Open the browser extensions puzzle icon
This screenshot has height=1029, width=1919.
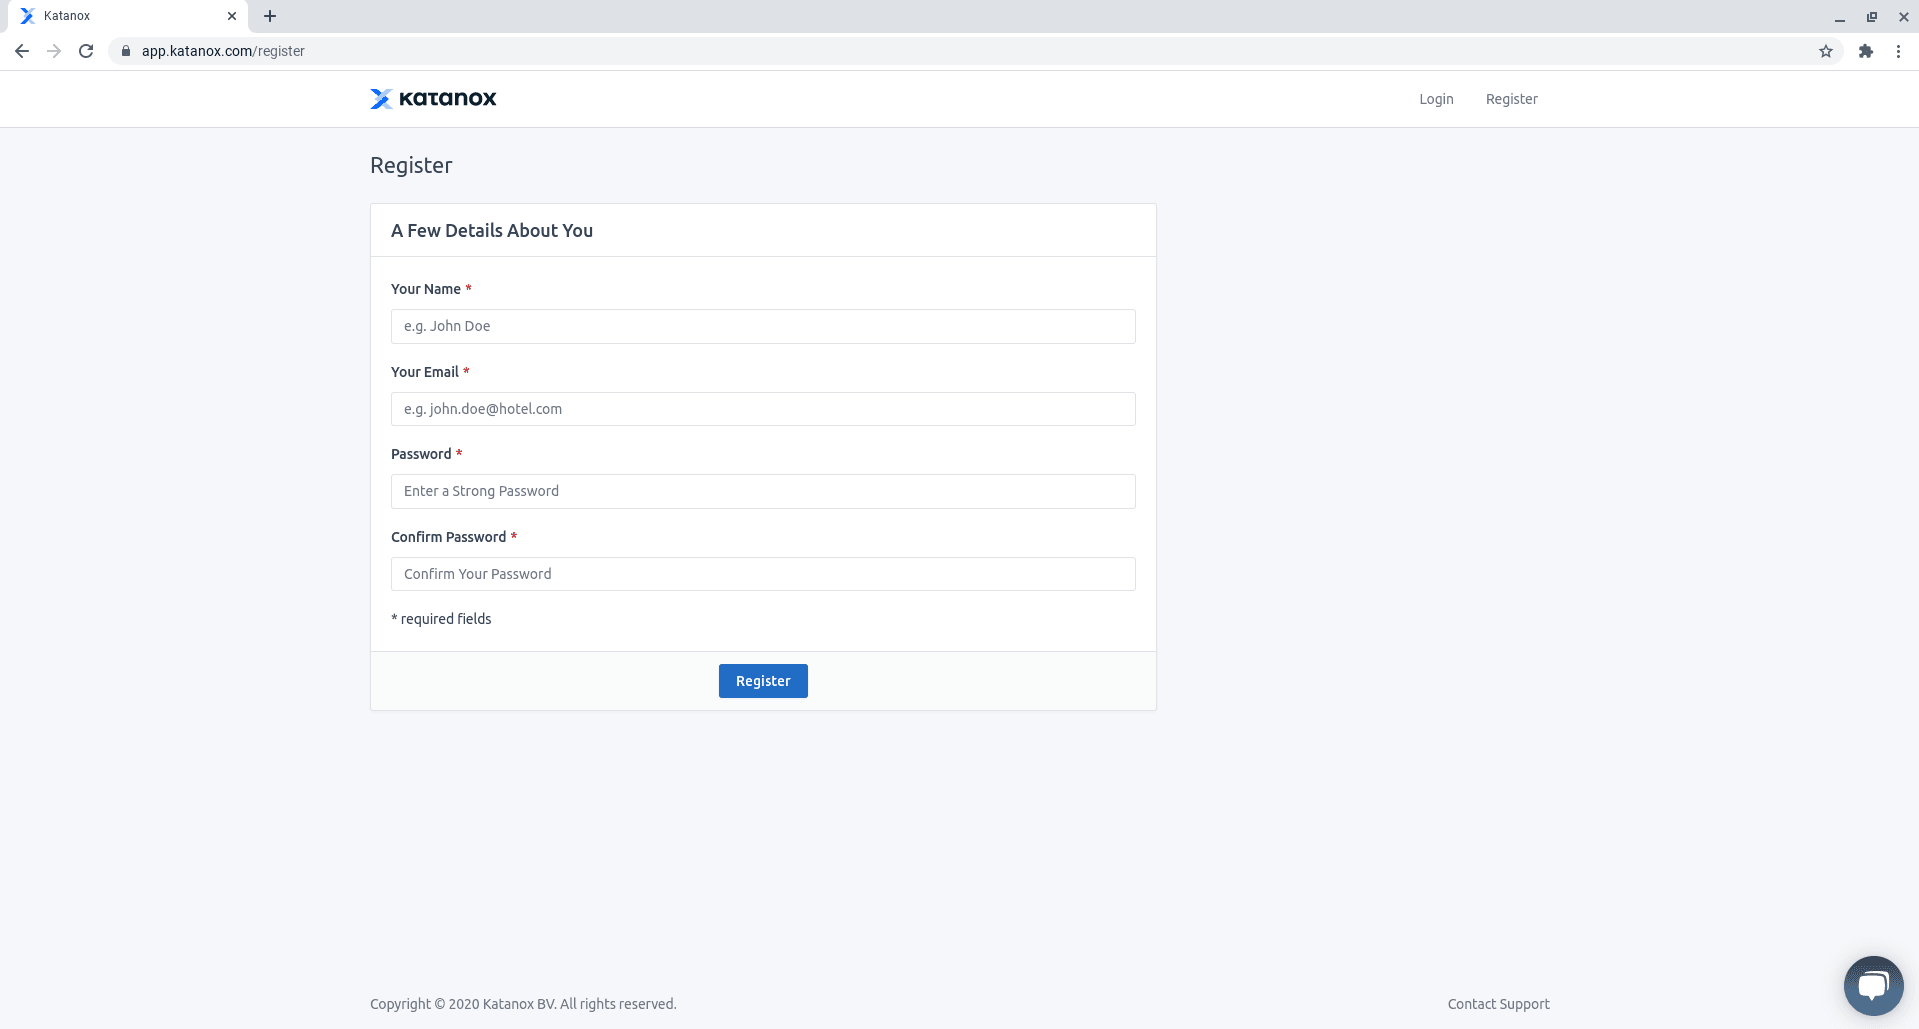click(1865, 51)
